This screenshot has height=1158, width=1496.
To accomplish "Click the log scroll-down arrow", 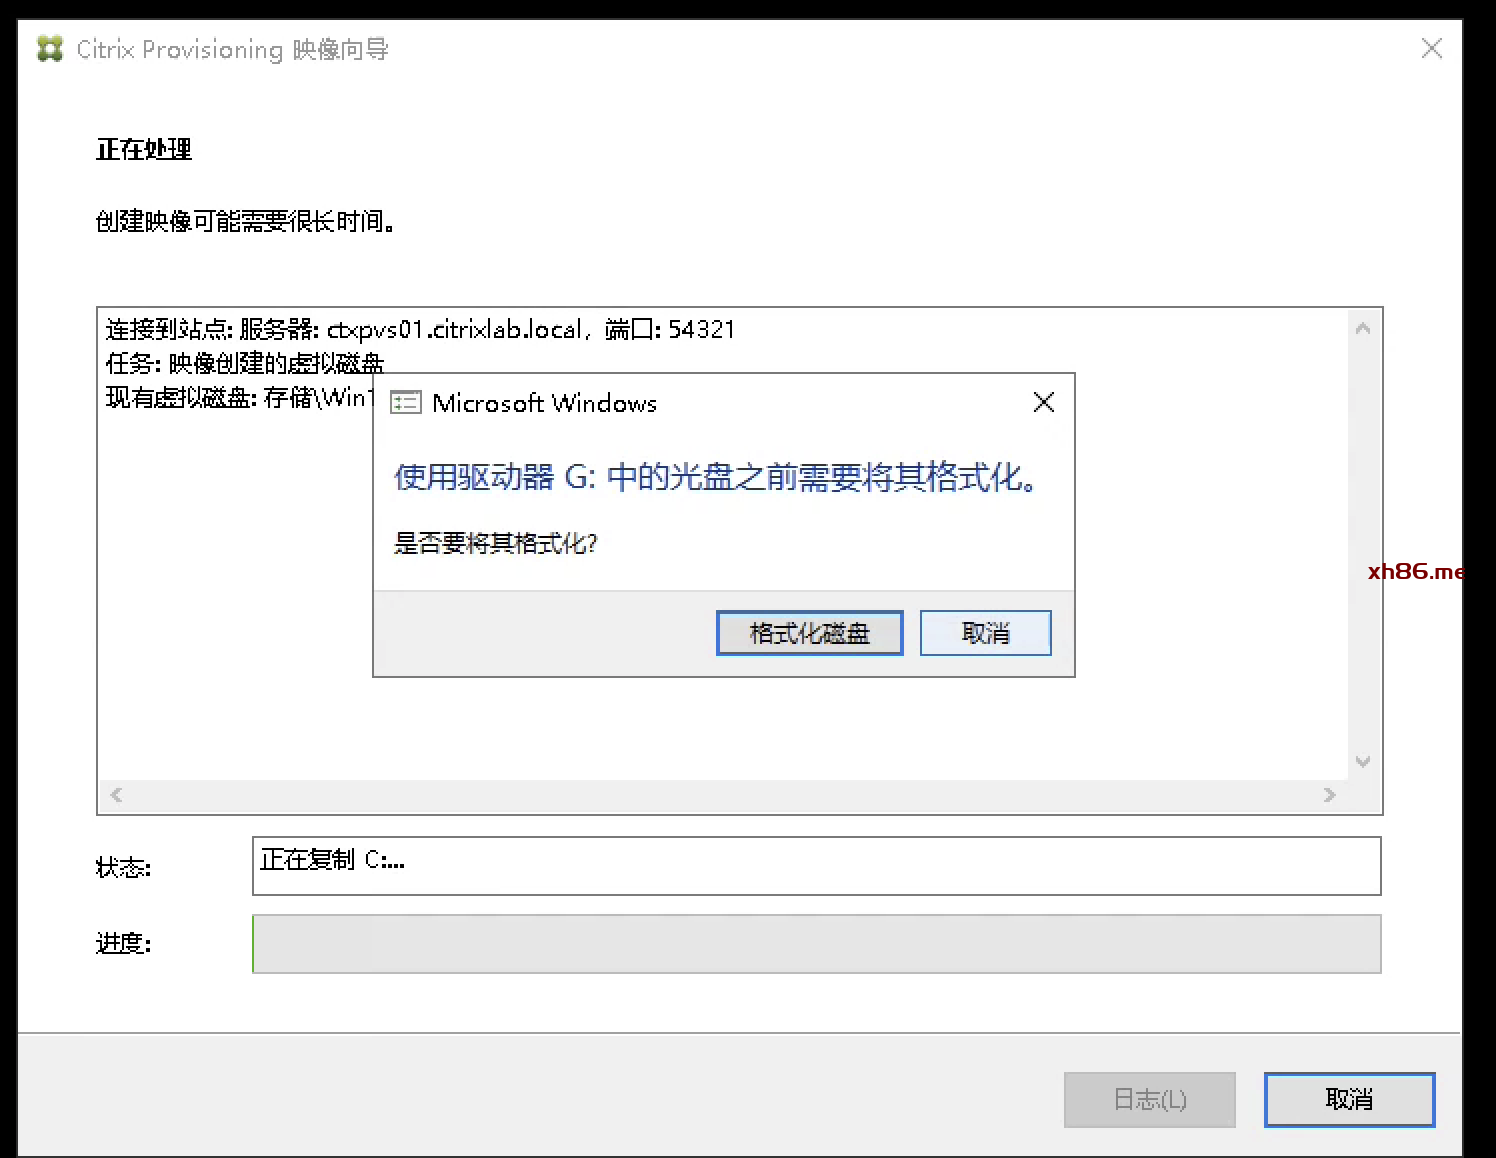I will (x=1362, y=761).
